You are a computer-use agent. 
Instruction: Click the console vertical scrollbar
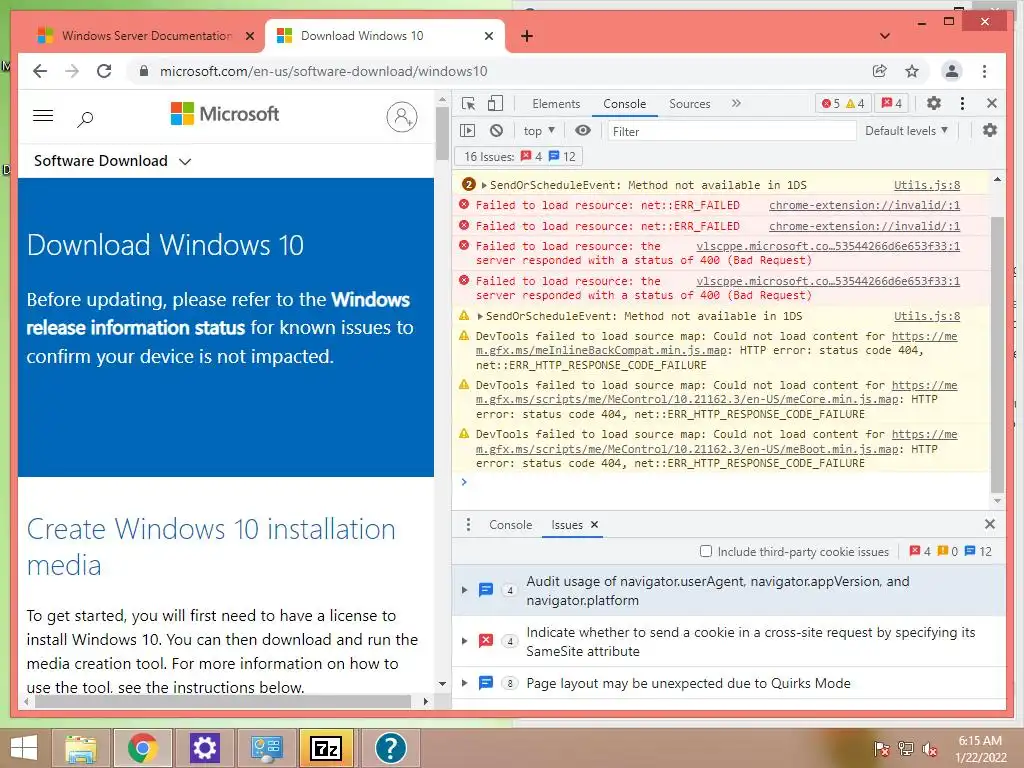[997, 355]
